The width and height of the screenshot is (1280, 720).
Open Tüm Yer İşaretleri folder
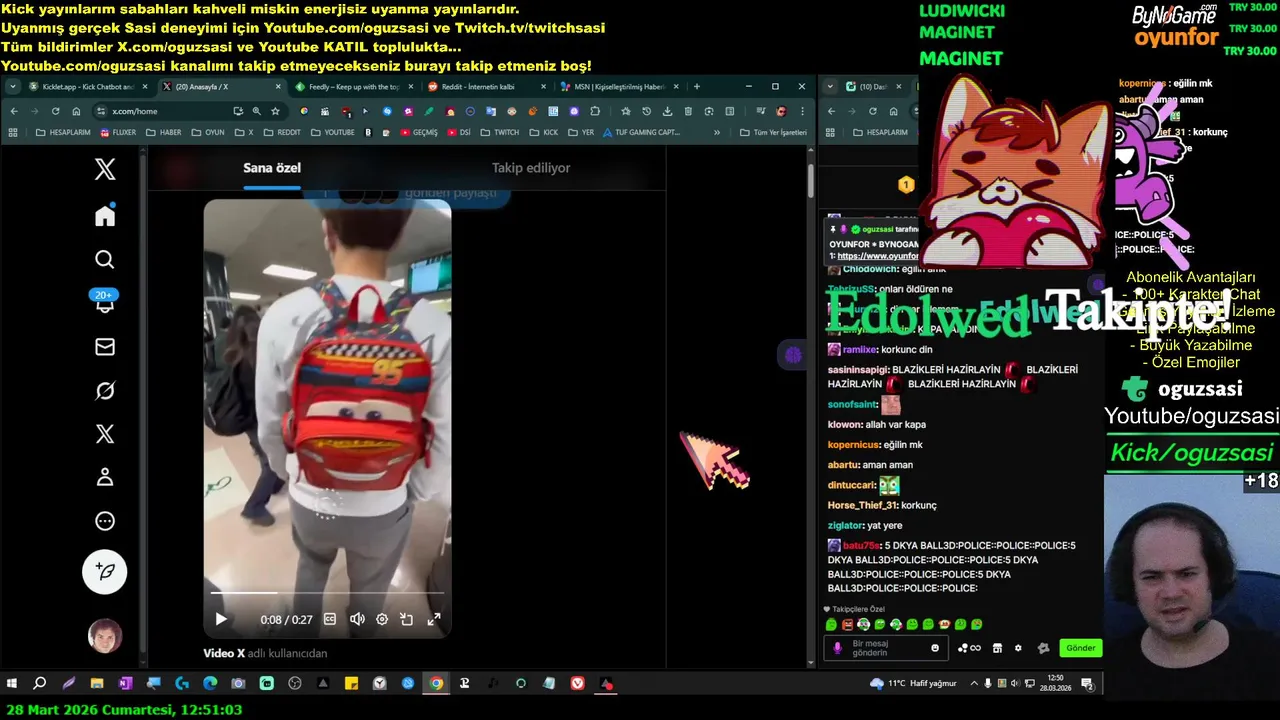point(774,132)
